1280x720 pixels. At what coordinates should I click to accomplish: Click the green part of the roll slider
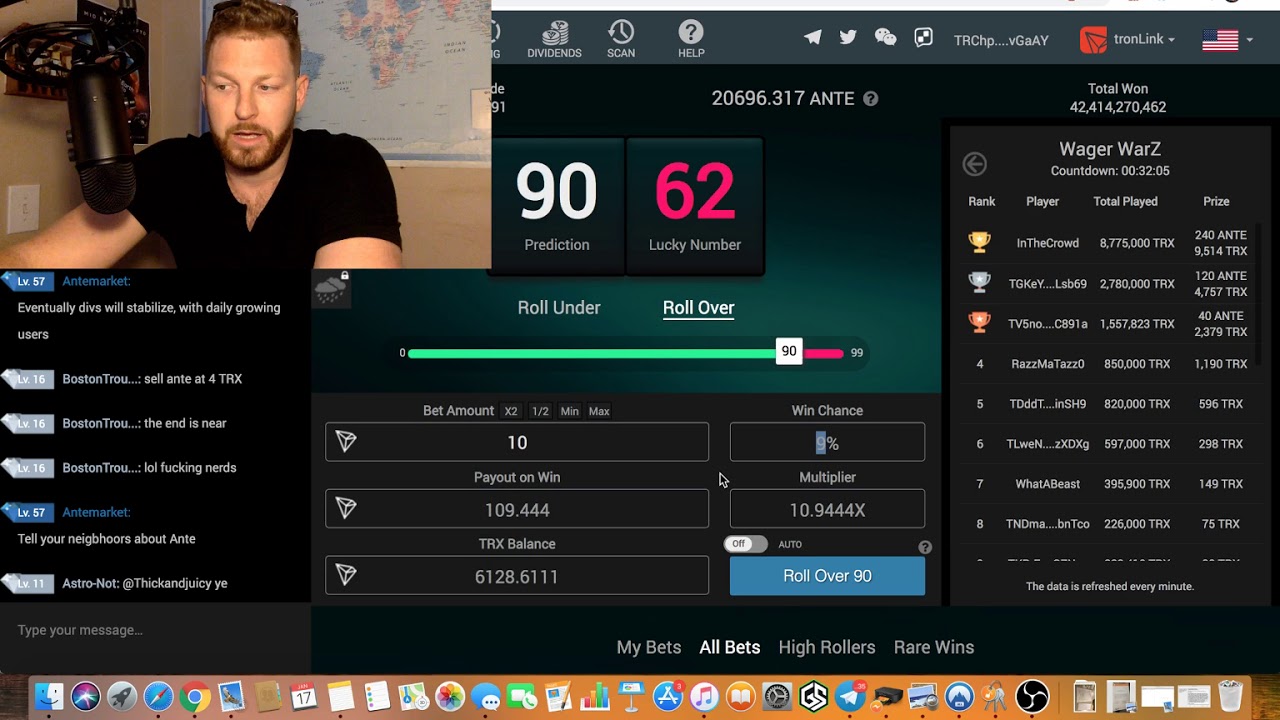tap(592, 353)
